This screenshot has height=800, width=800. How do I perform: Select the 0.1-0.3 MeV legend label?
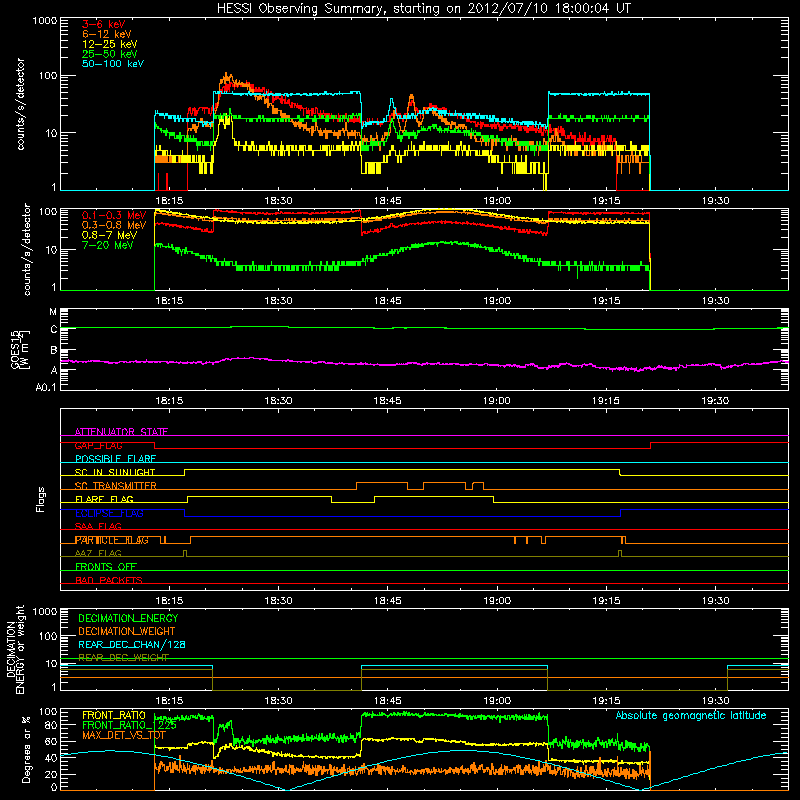[114, 215]
